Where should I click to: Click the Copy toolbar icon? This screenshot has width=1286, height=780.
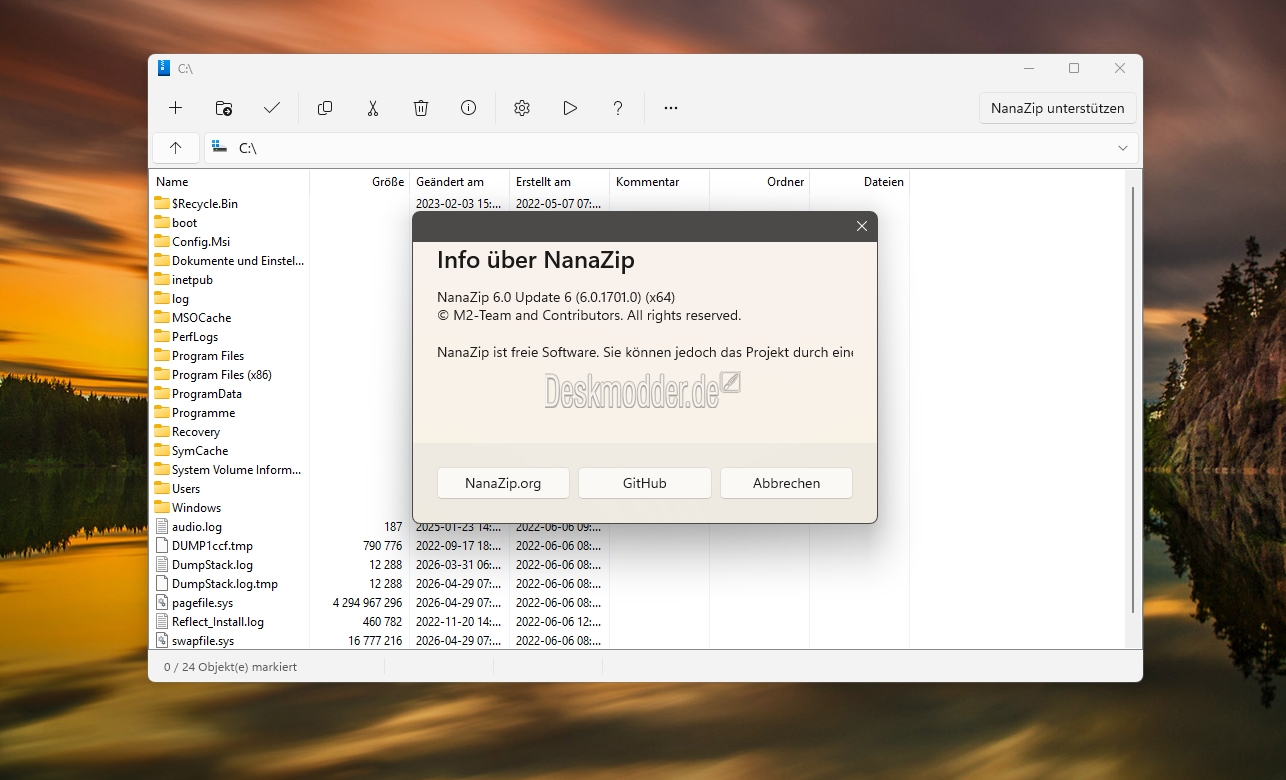point(325,108)
